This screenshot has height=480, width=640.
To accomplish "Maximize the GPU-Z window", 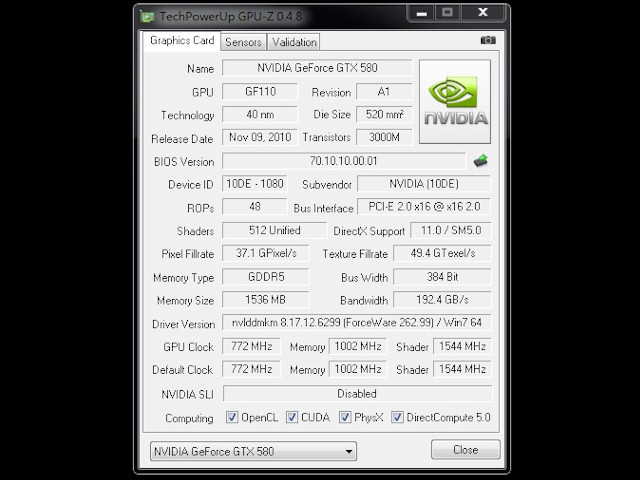I will pyautogui.click(x=448, y=13).
